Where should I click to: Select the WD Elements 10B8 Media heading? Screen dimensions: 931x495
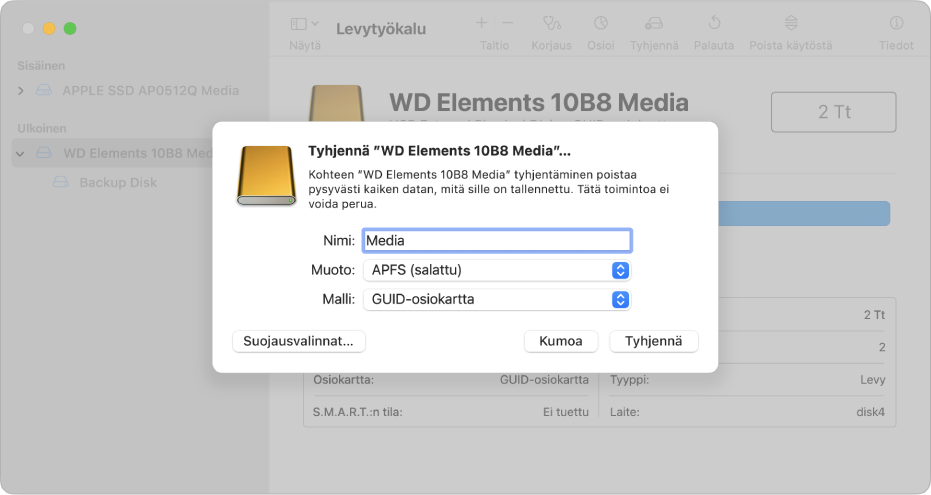[539, 103]
